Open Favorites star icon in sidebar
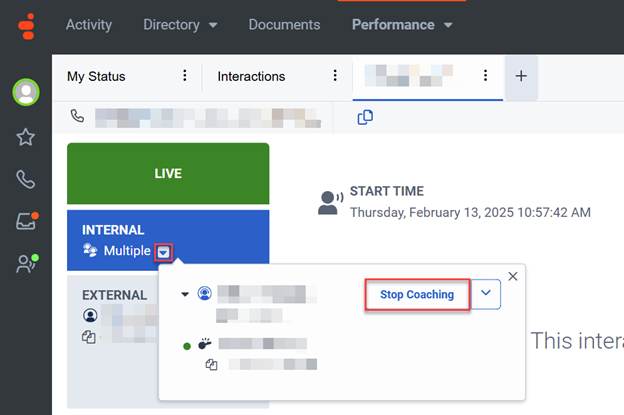The image size is (624, 415). click(25, 137)
